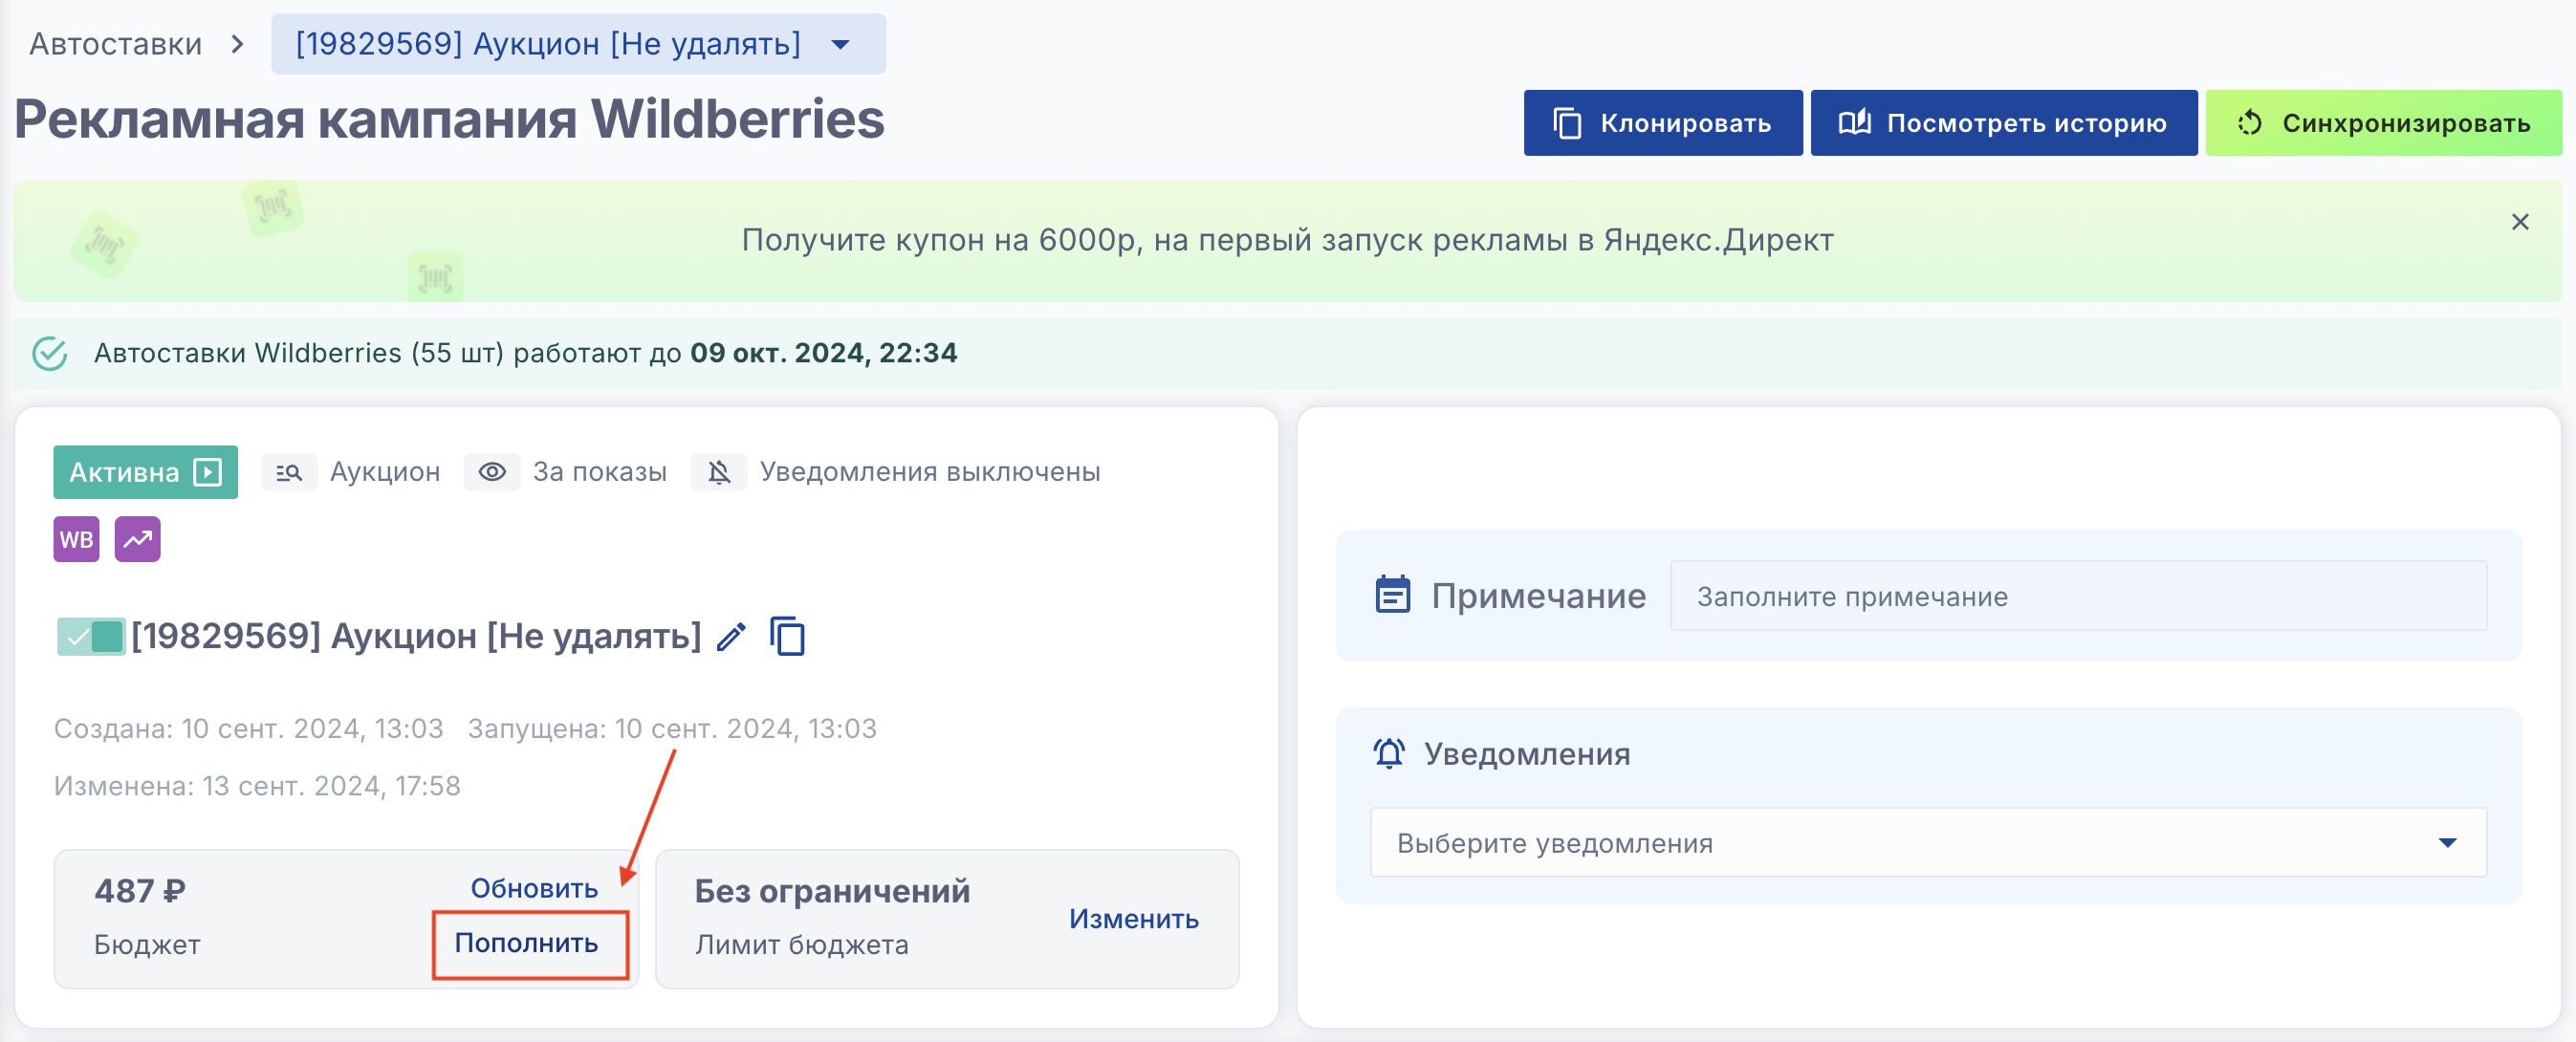Click the purple trending chart badge icon

click(137, 540)
